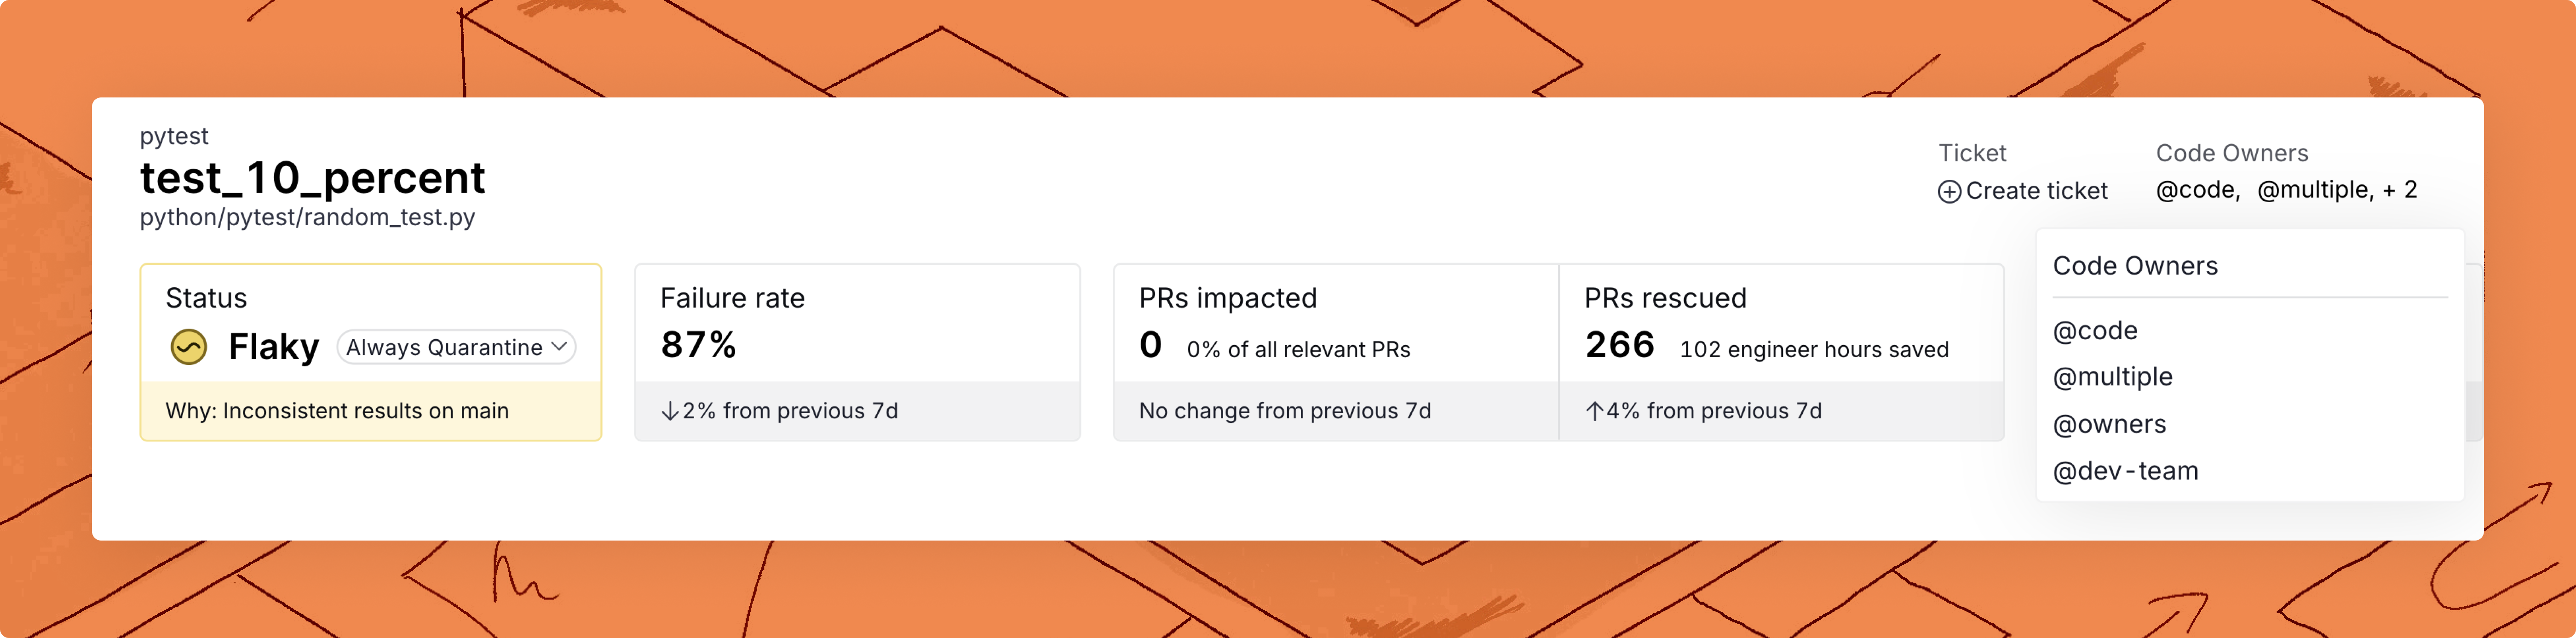The height and width of the screenshot is (638, 2576).
Task: Open the Always Quarantine dropdown
Action: click(x=456, y=347)
